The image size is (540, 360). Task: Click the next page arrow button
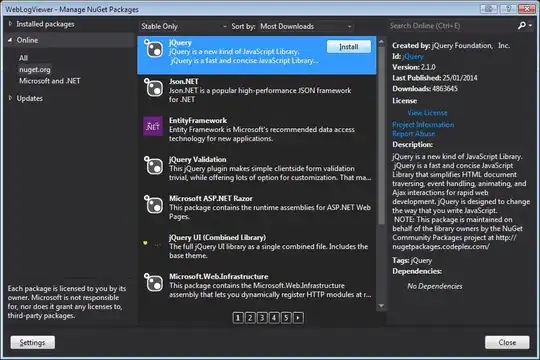(298, 318)
